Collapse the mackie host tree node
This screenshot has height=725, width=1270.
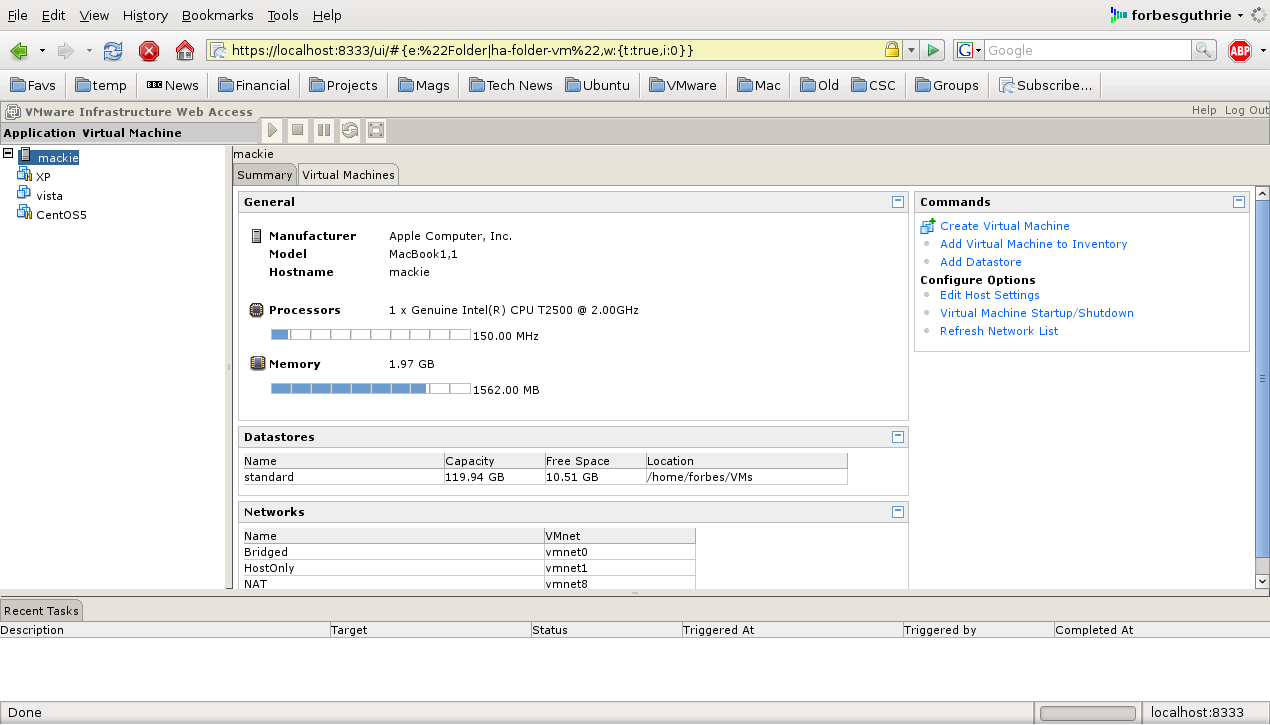pyautogui.click(x=8, y=154)
